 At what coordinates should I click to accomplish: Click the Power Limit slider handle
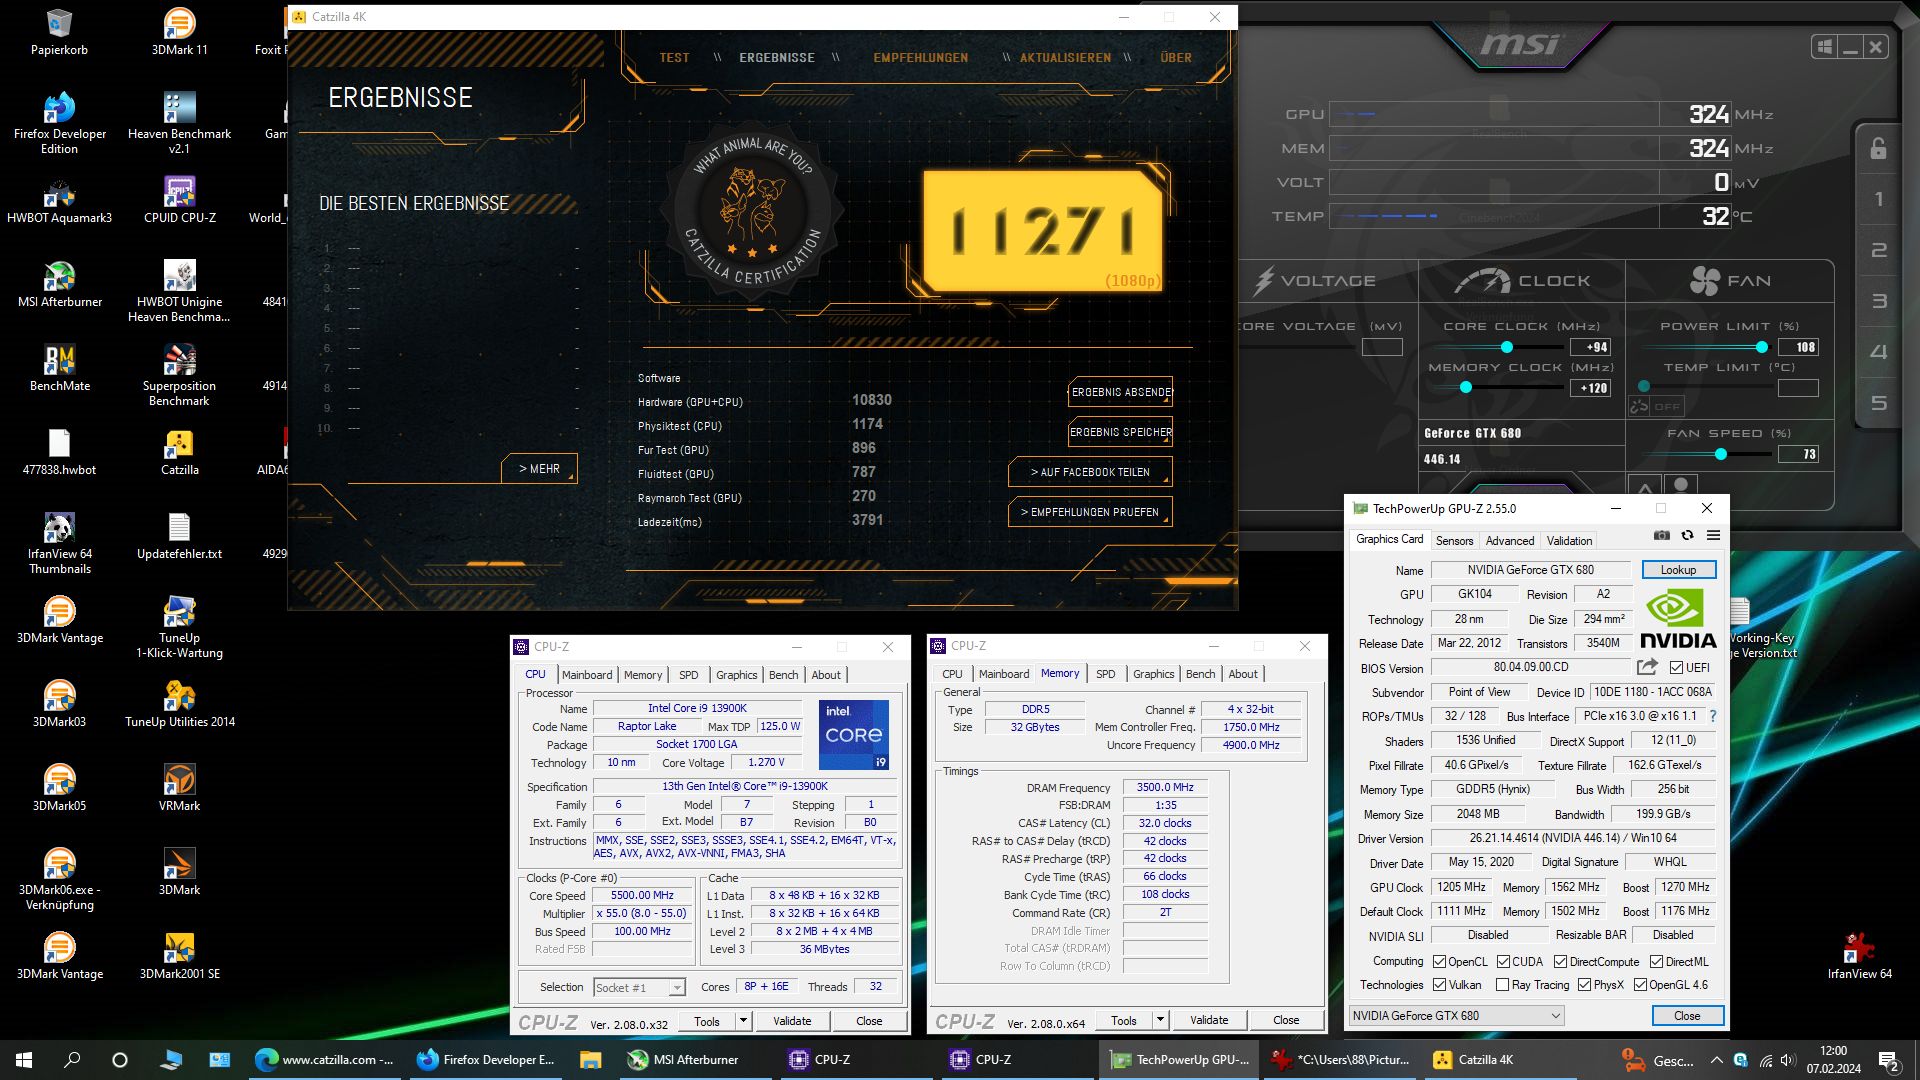coord(1761,347)
